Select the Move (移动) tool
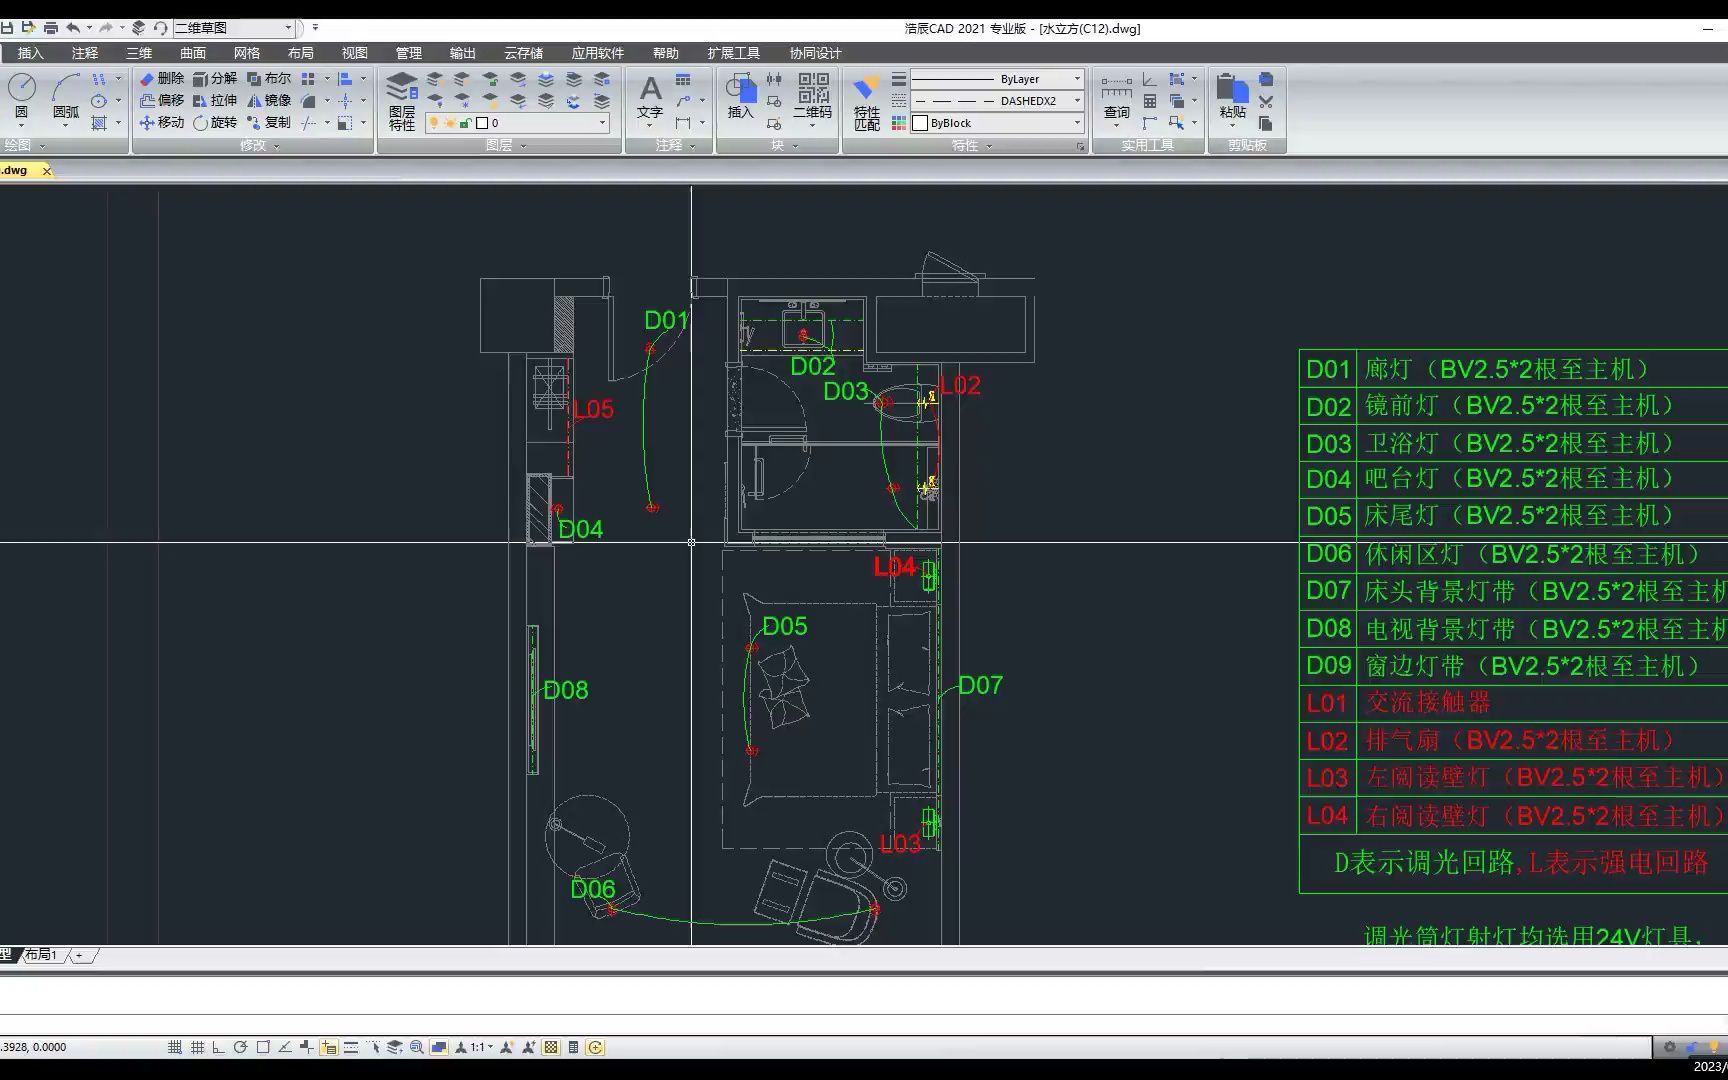Viewport: 1728px width, 1080px height. point(162,122)
